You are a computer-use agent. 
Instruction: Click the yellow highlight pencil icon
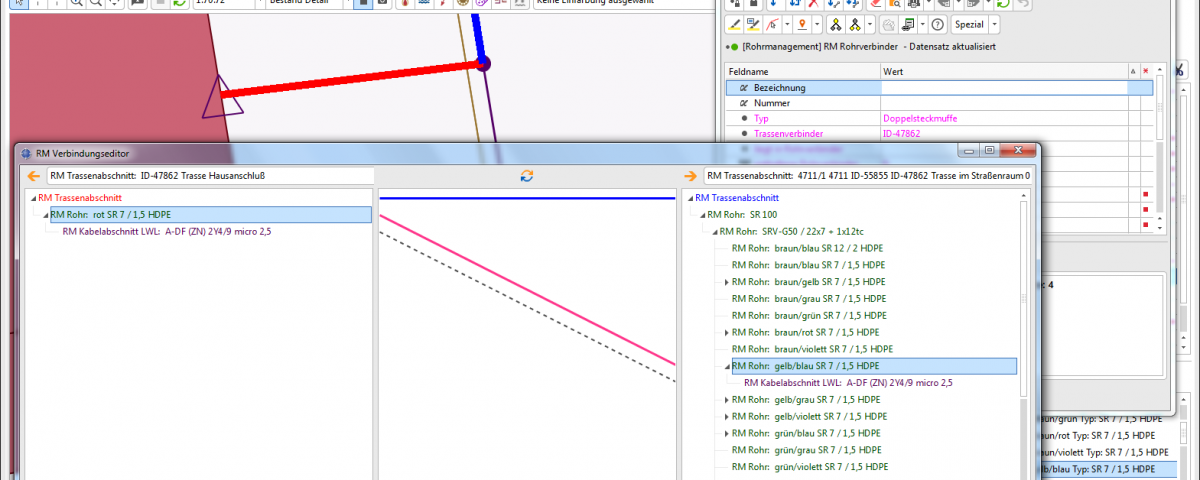(x=734, y=24)
